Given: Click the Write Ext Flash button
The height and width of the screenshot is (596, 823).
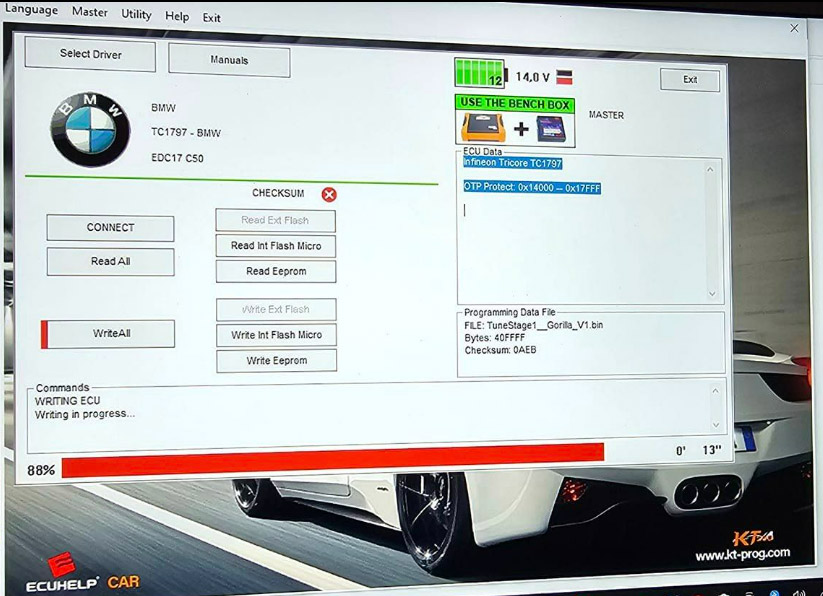Looking at the screenshot, I should tap(276, 310).
